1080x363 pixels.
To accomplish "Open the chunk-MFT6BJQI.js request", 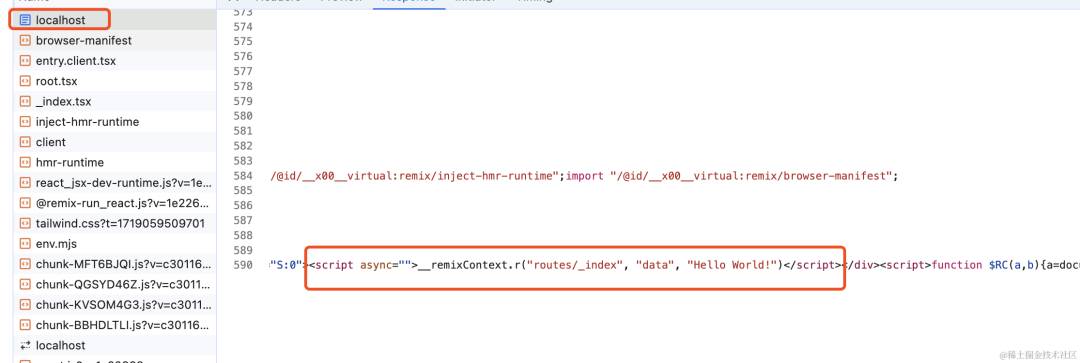I will click(x=114, y=264).
